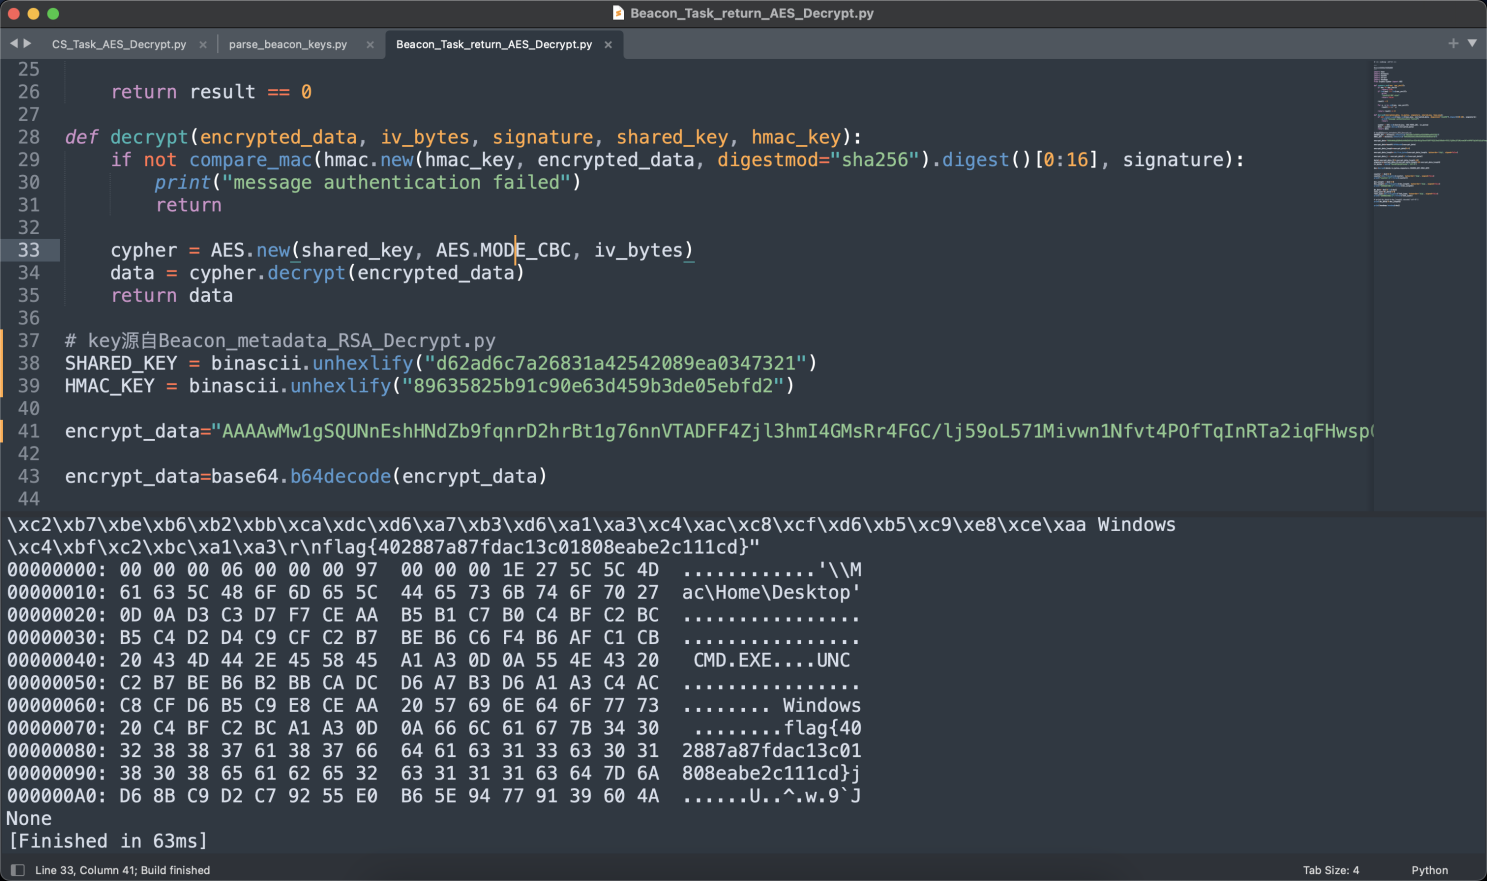Go to next tab with right arrow

(27, 43)
